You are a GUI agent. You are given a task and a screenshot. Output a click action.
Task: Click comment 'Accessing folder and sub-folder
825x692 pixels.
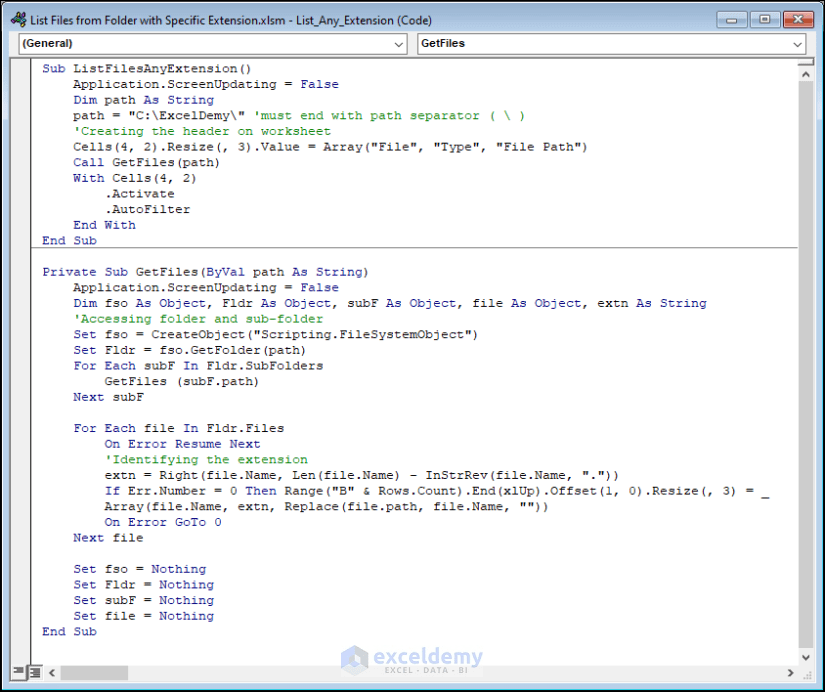198,319
